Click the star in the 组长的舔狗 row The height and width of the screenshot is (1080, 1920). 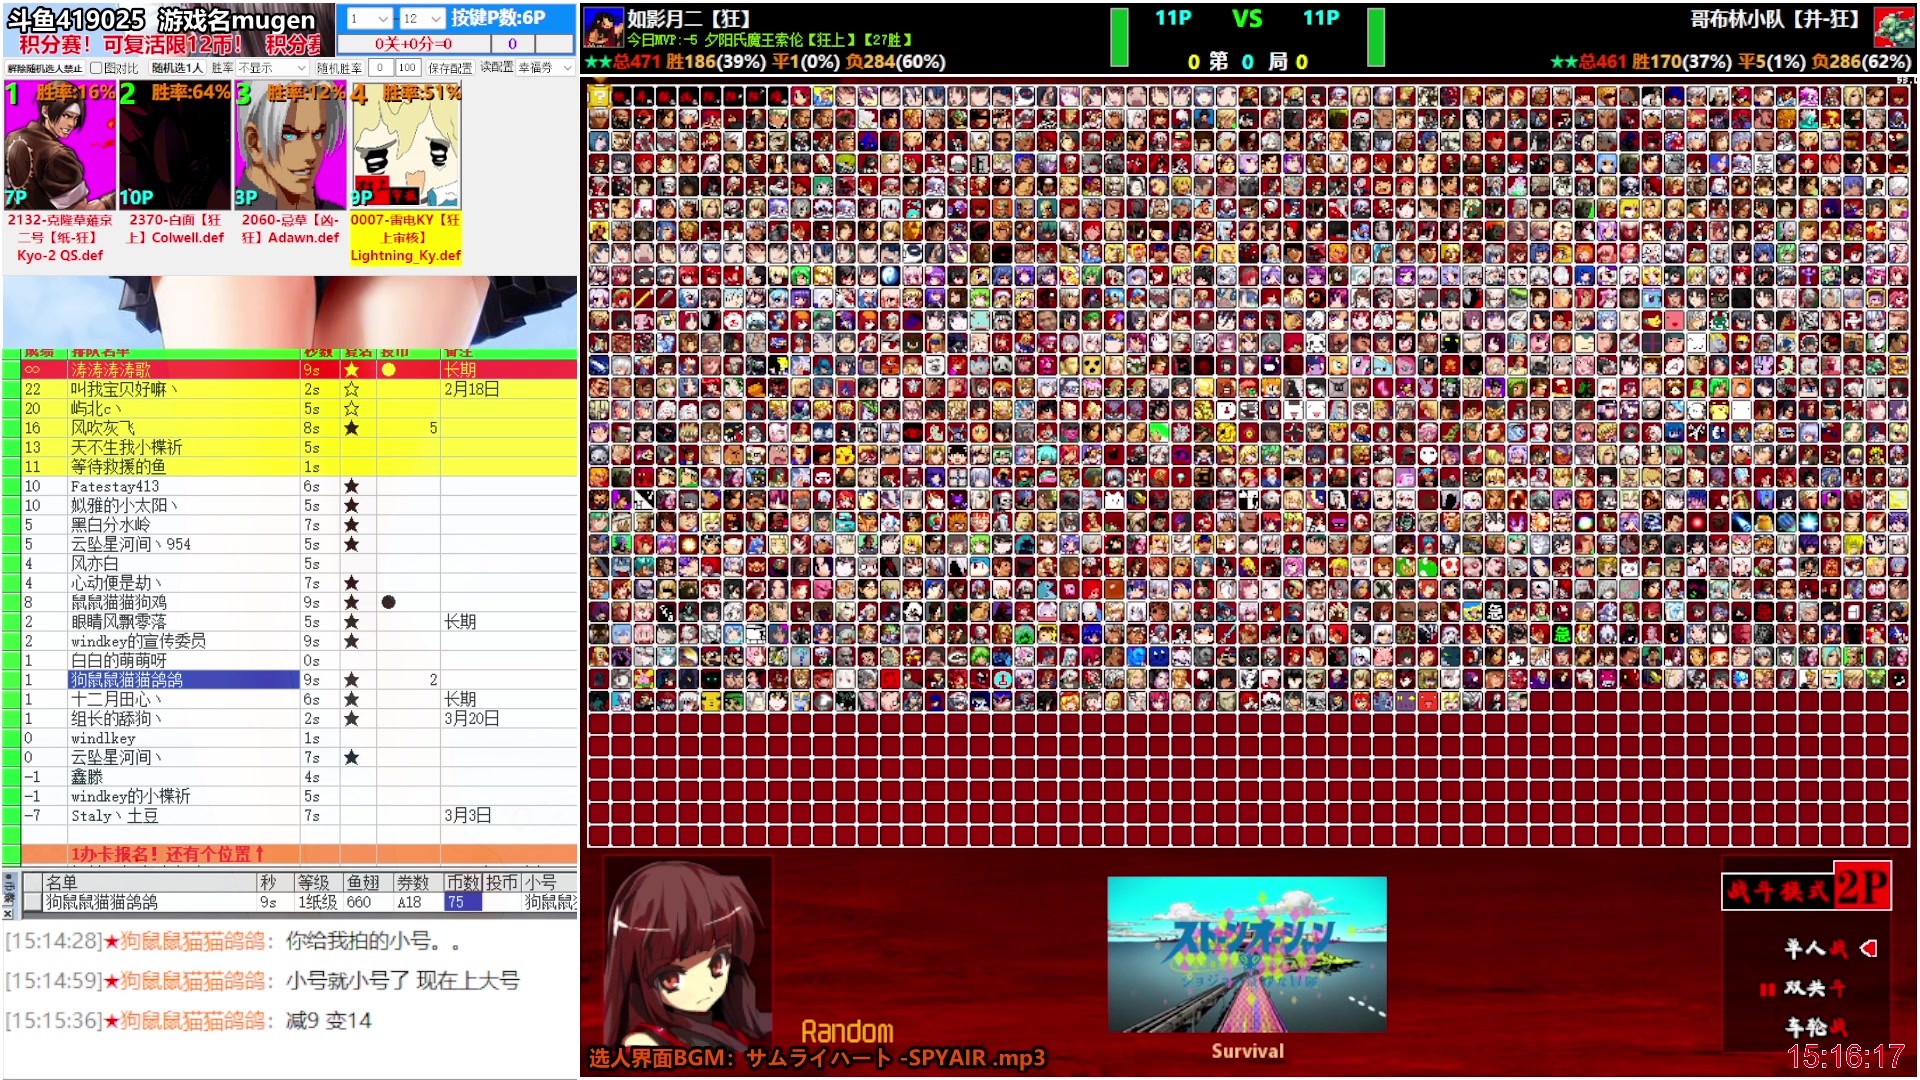coord(351,719)
